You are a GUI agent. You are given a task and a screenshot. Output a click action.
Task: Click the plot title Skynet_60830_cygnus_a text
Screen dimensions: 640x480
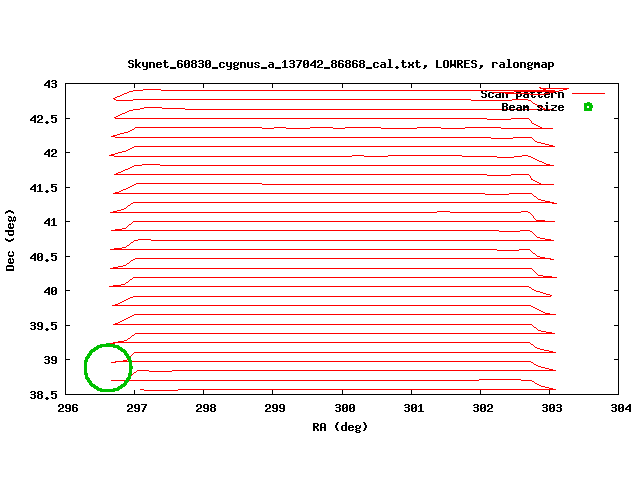tap(340, 64)
